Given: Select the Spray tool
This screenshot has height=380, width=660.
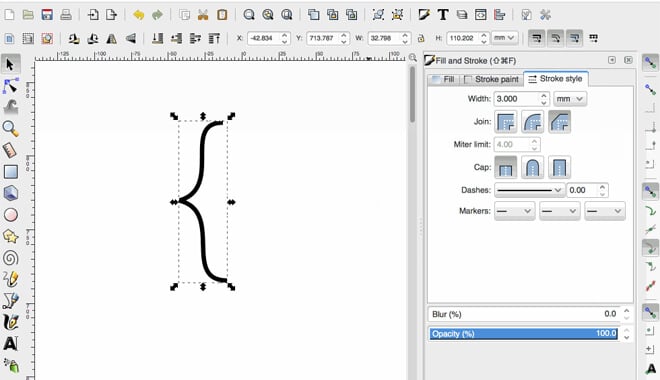Looking at the screenshot, I should pyautogui.click(x=11, y=365).
